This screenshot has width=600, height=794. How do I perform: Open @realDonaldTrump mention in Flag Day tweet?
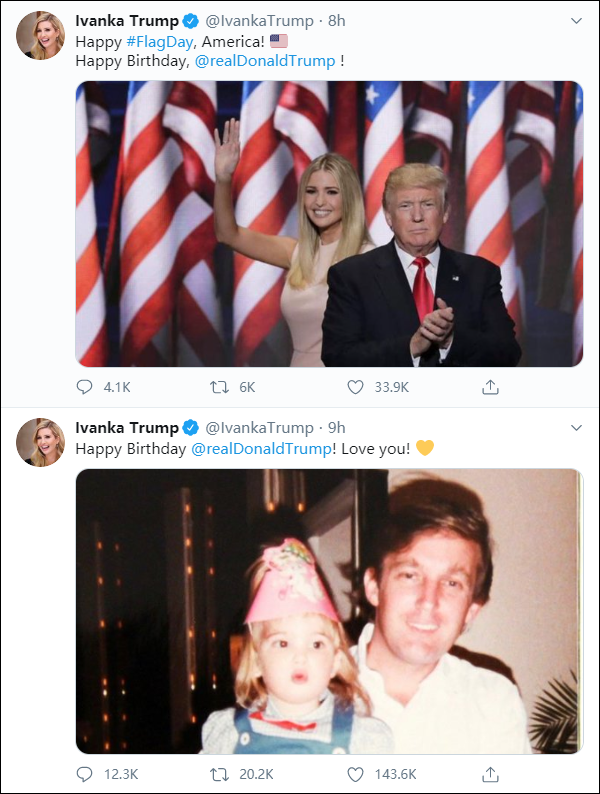point(264,61)
